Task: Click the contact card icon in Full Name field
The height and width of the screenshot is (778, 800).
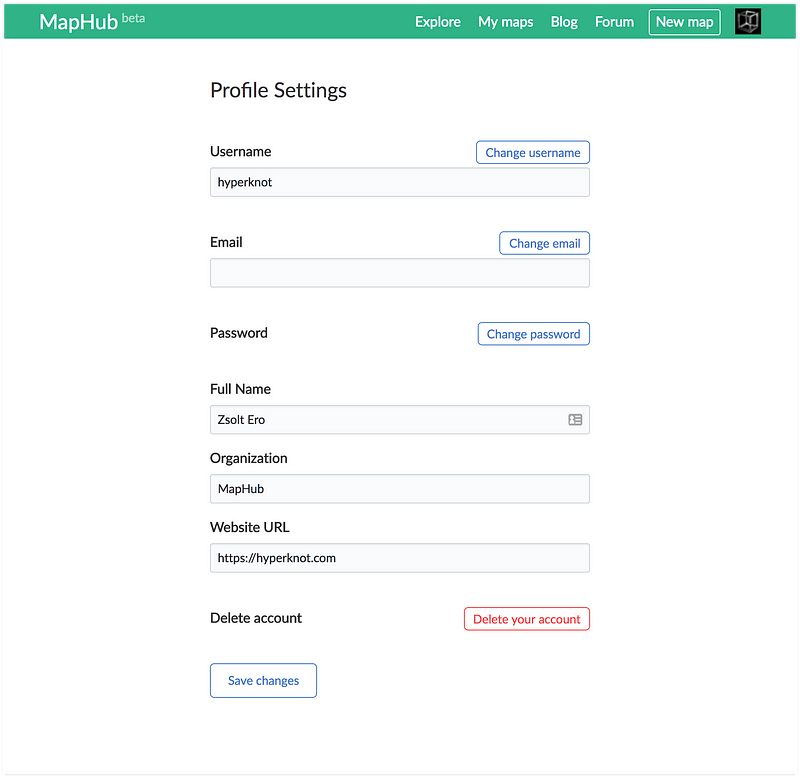Action: 575,420
